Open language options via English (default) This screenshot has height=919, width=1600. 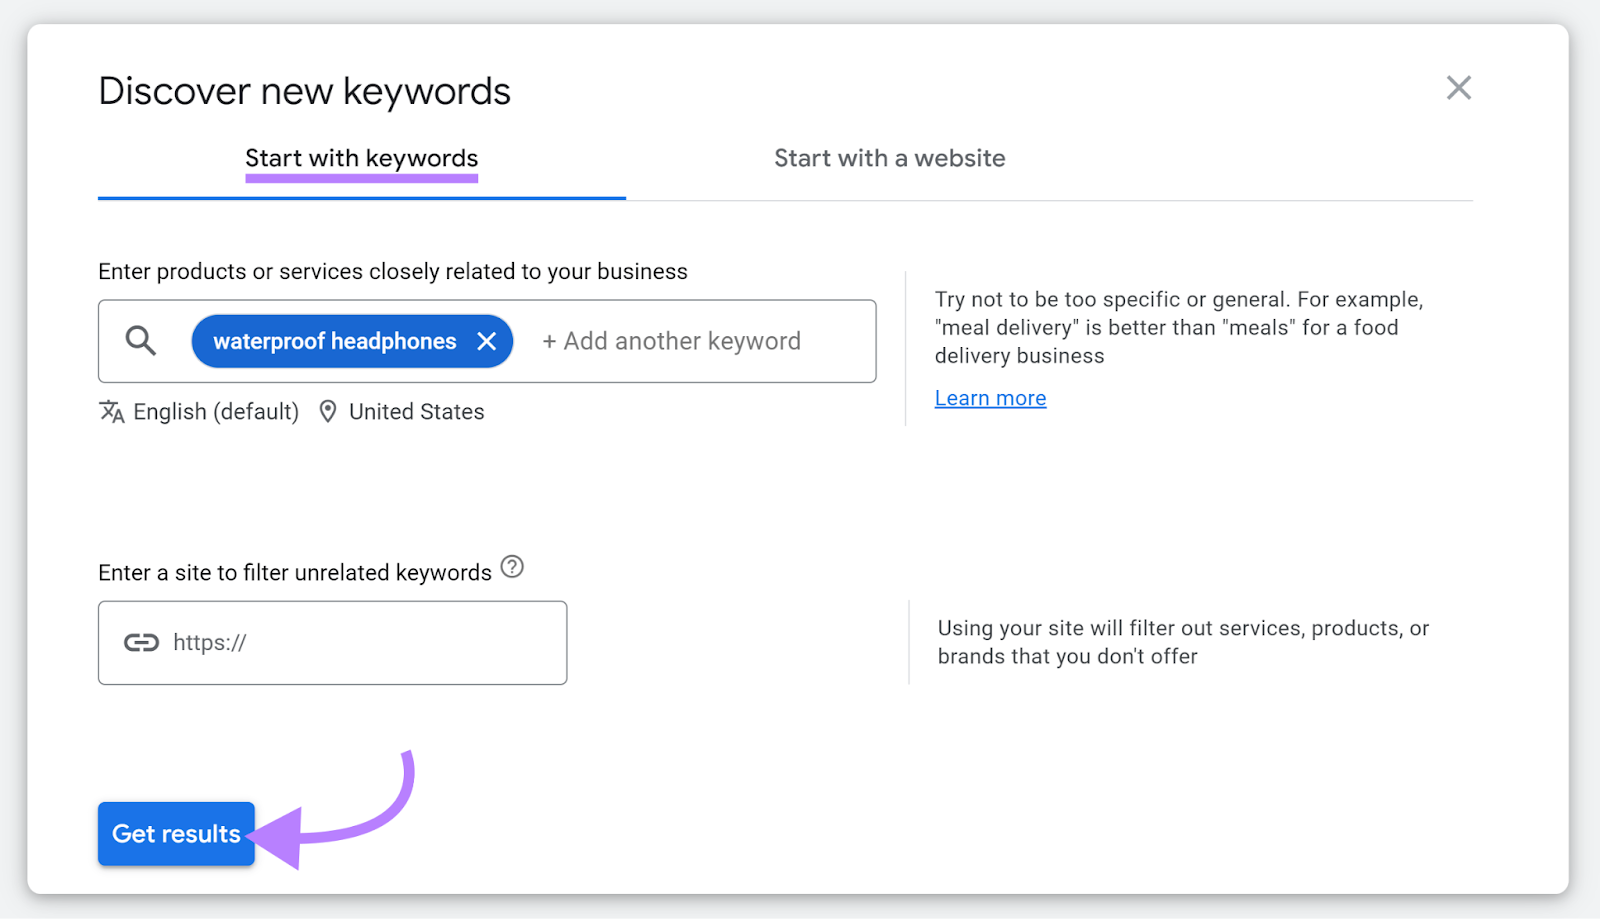coord(216,411)
